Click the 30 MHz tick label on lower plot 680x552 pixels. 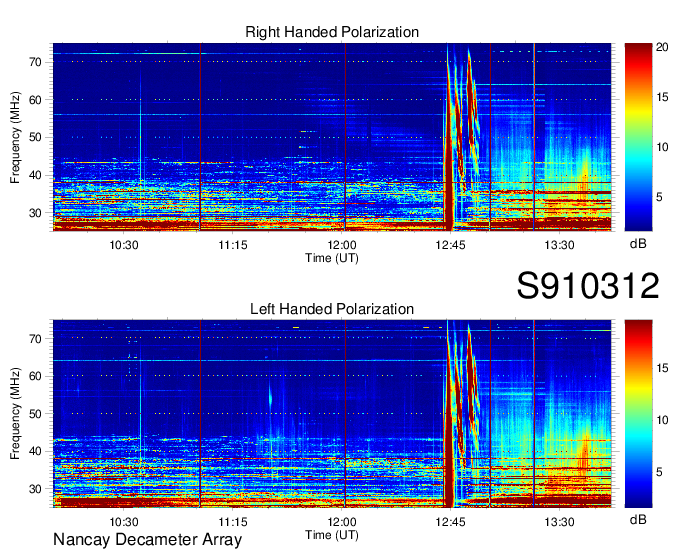coord(36,489)
